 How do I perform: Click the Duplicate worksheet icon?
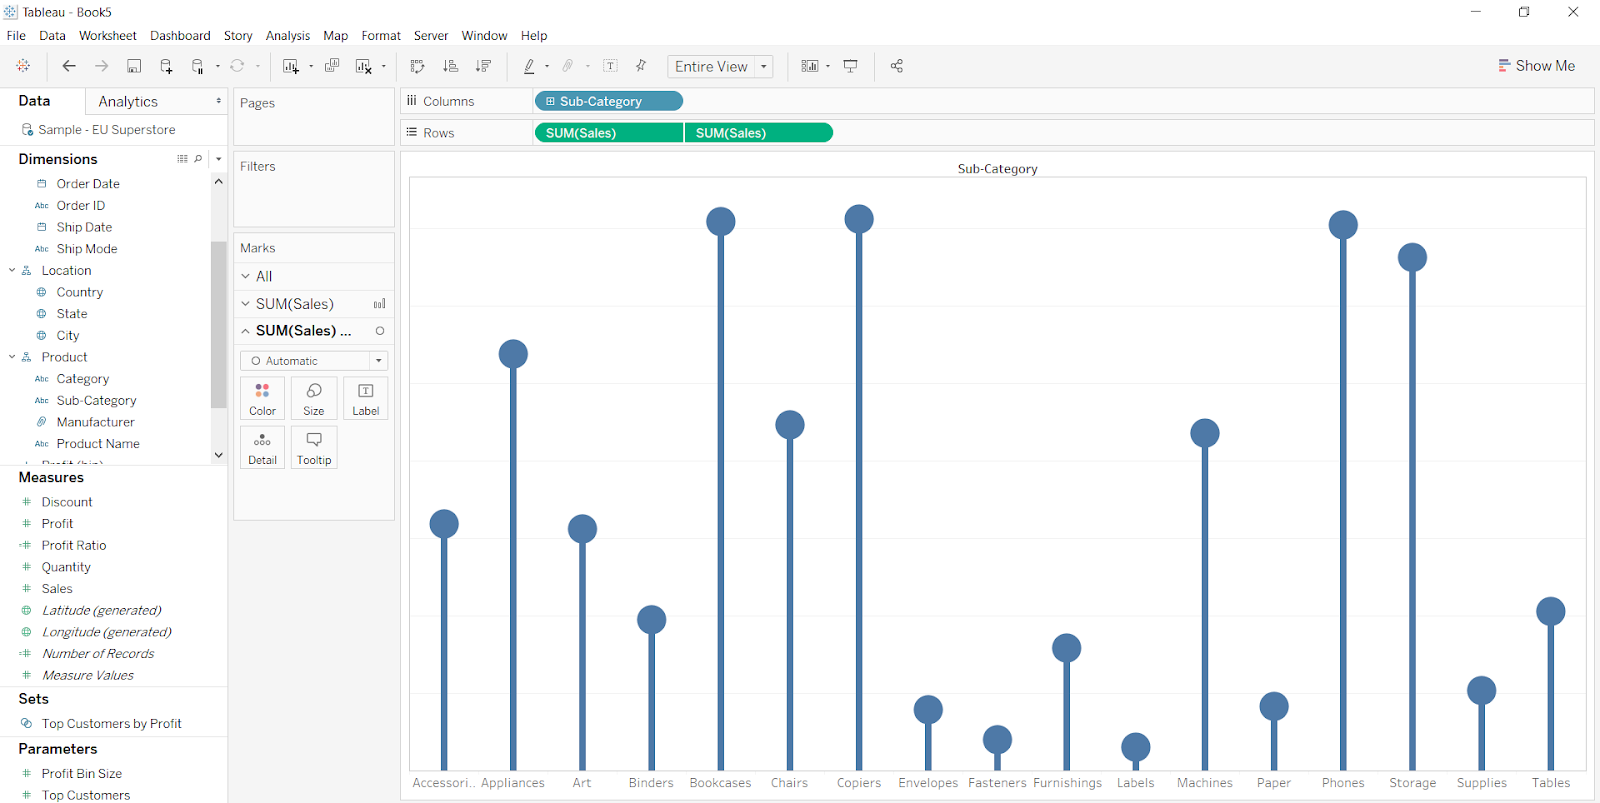tap(332, 66)
